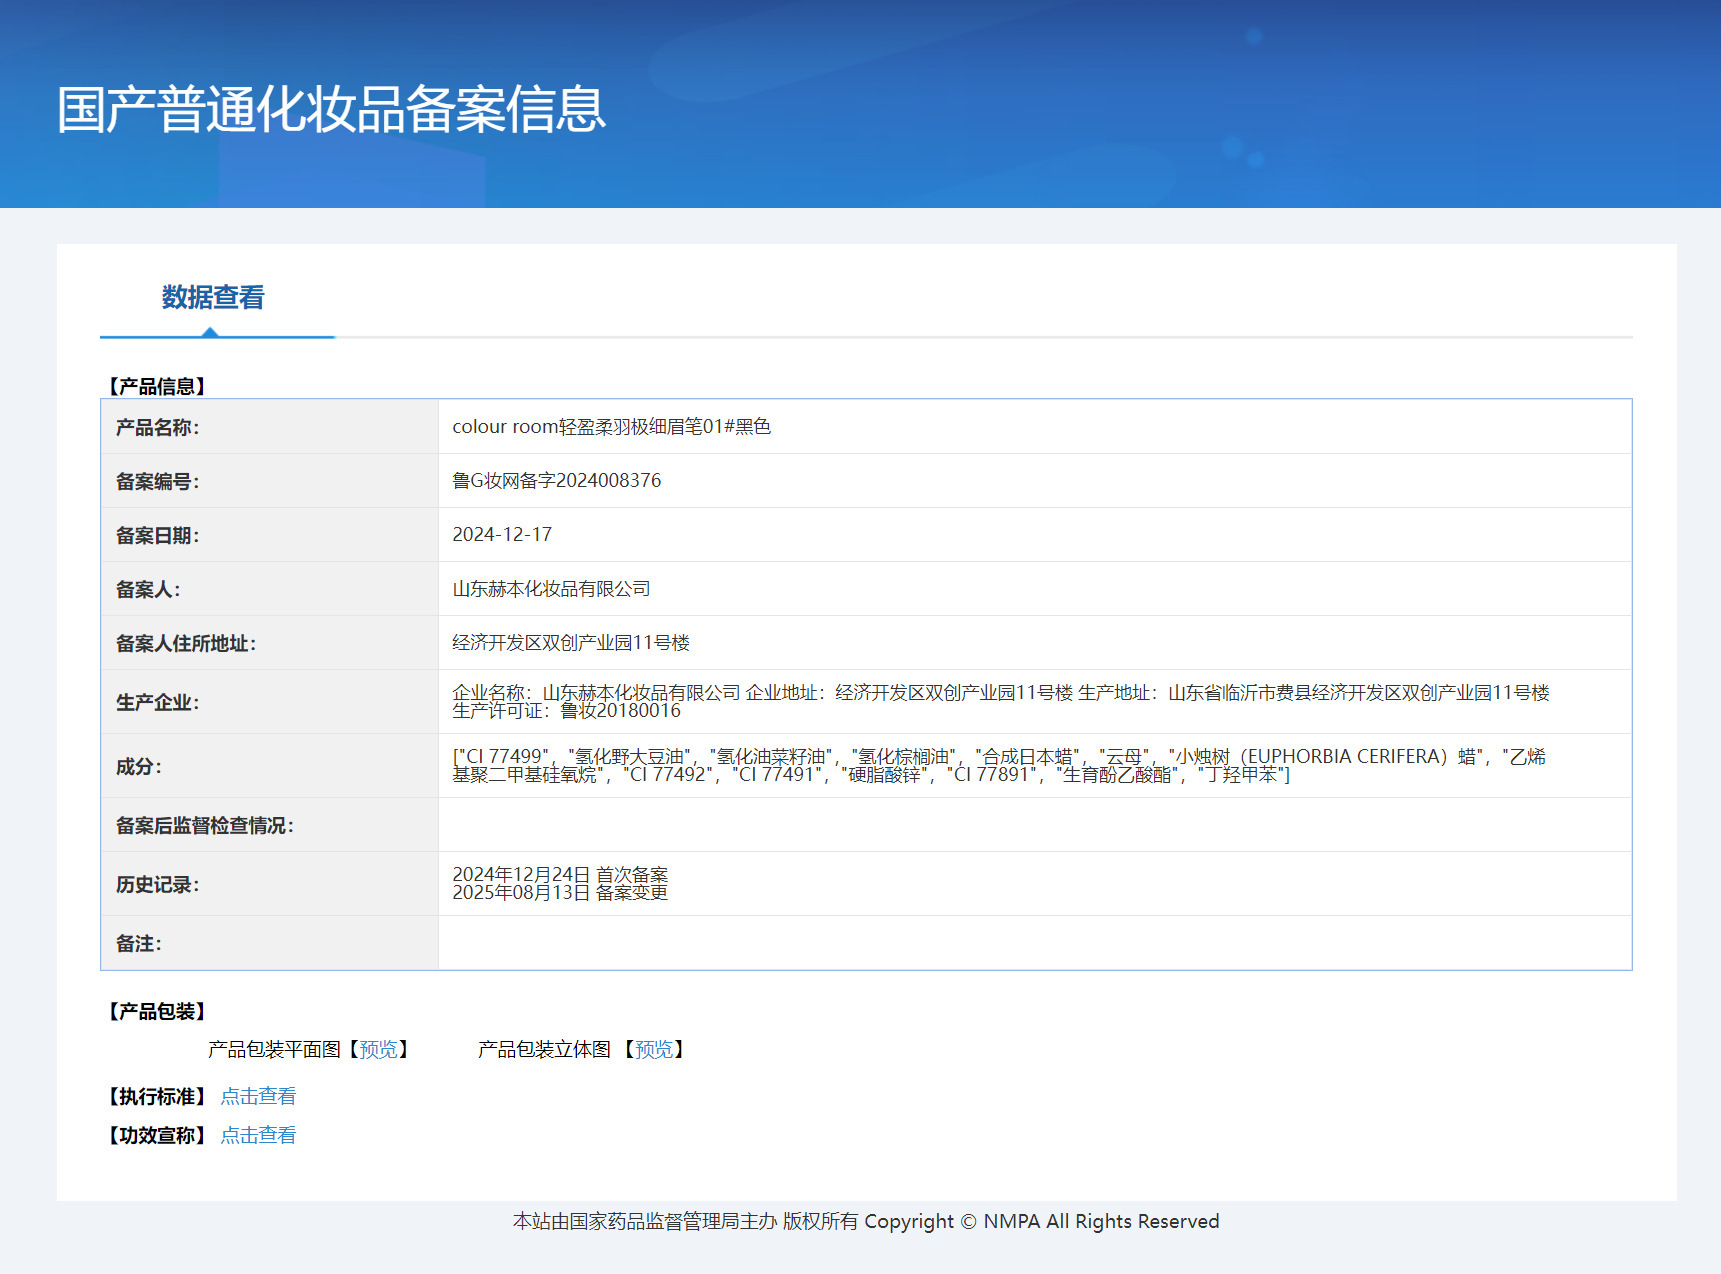The height and width of the screenshot is (1274, 1721).
Task: Preview the 产品包装平面图 image link
Action: pos(378,1049)
